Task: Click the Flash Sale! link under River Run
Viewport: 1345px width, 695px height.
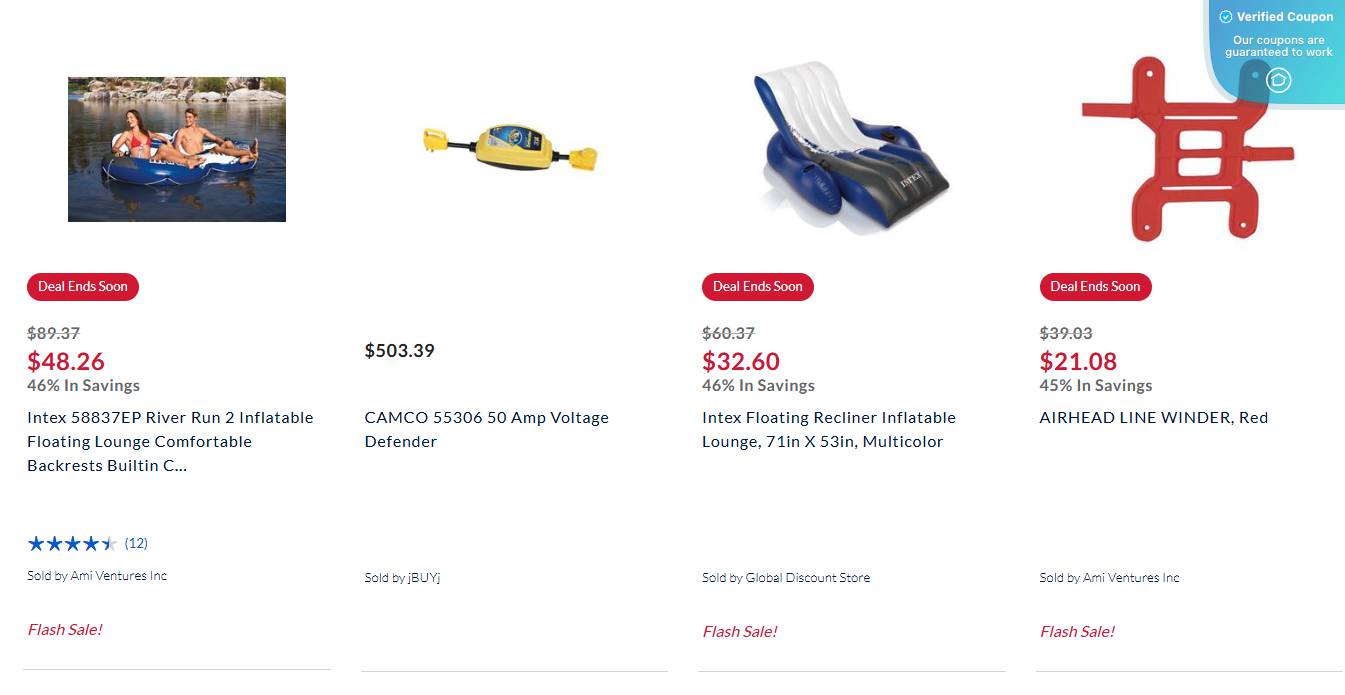Action: (x=64, y=630)
